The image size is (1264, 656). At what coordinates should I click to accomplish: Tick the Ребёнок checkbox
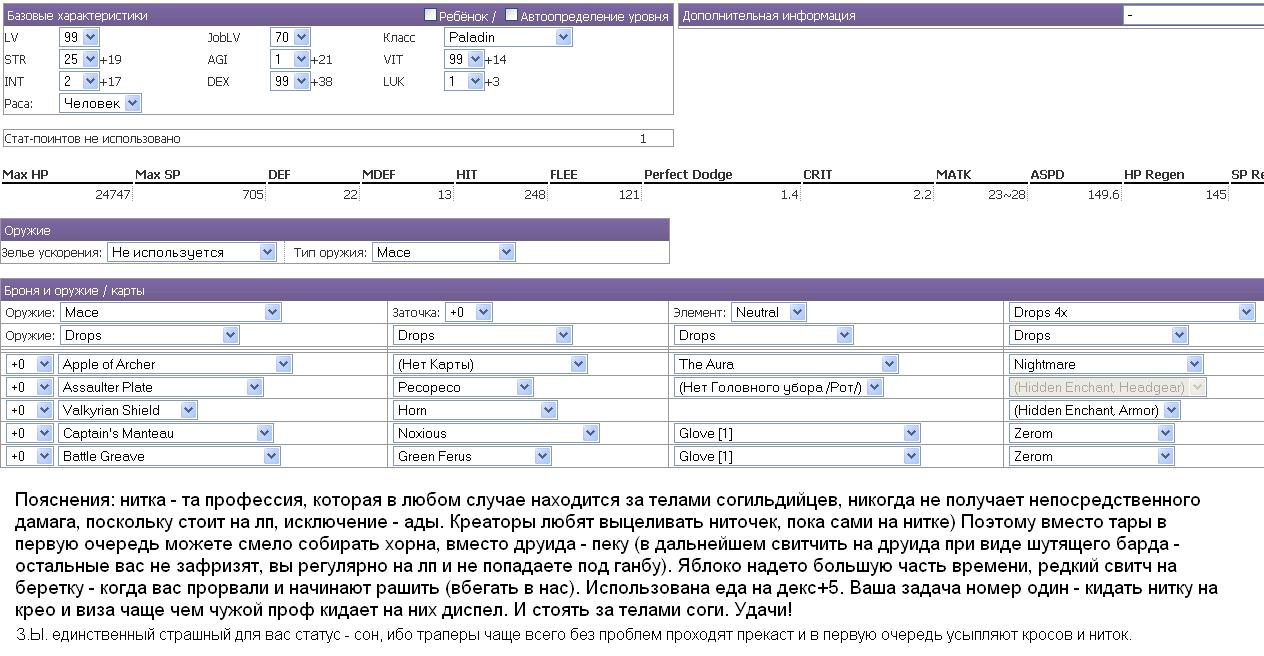click(431, 15)
